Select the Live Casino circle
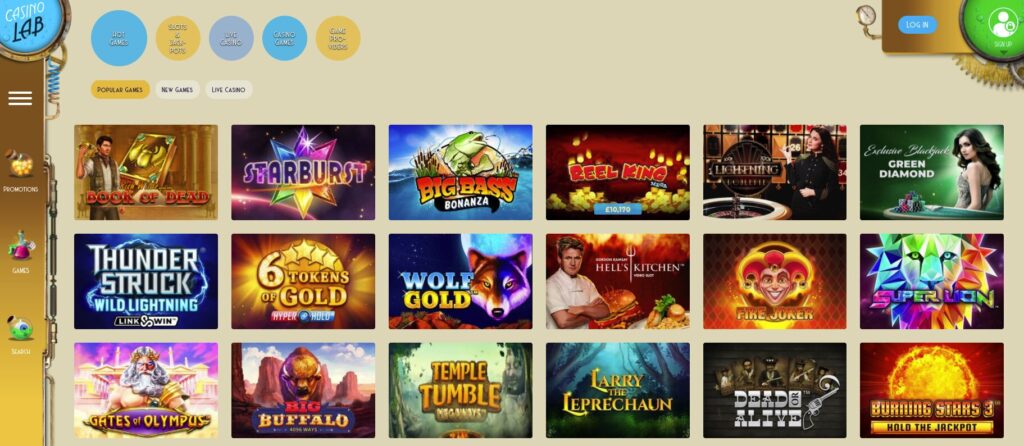The width and height of the screenshot is (1024, 446). pyautogui.click(x=231, y=39)
